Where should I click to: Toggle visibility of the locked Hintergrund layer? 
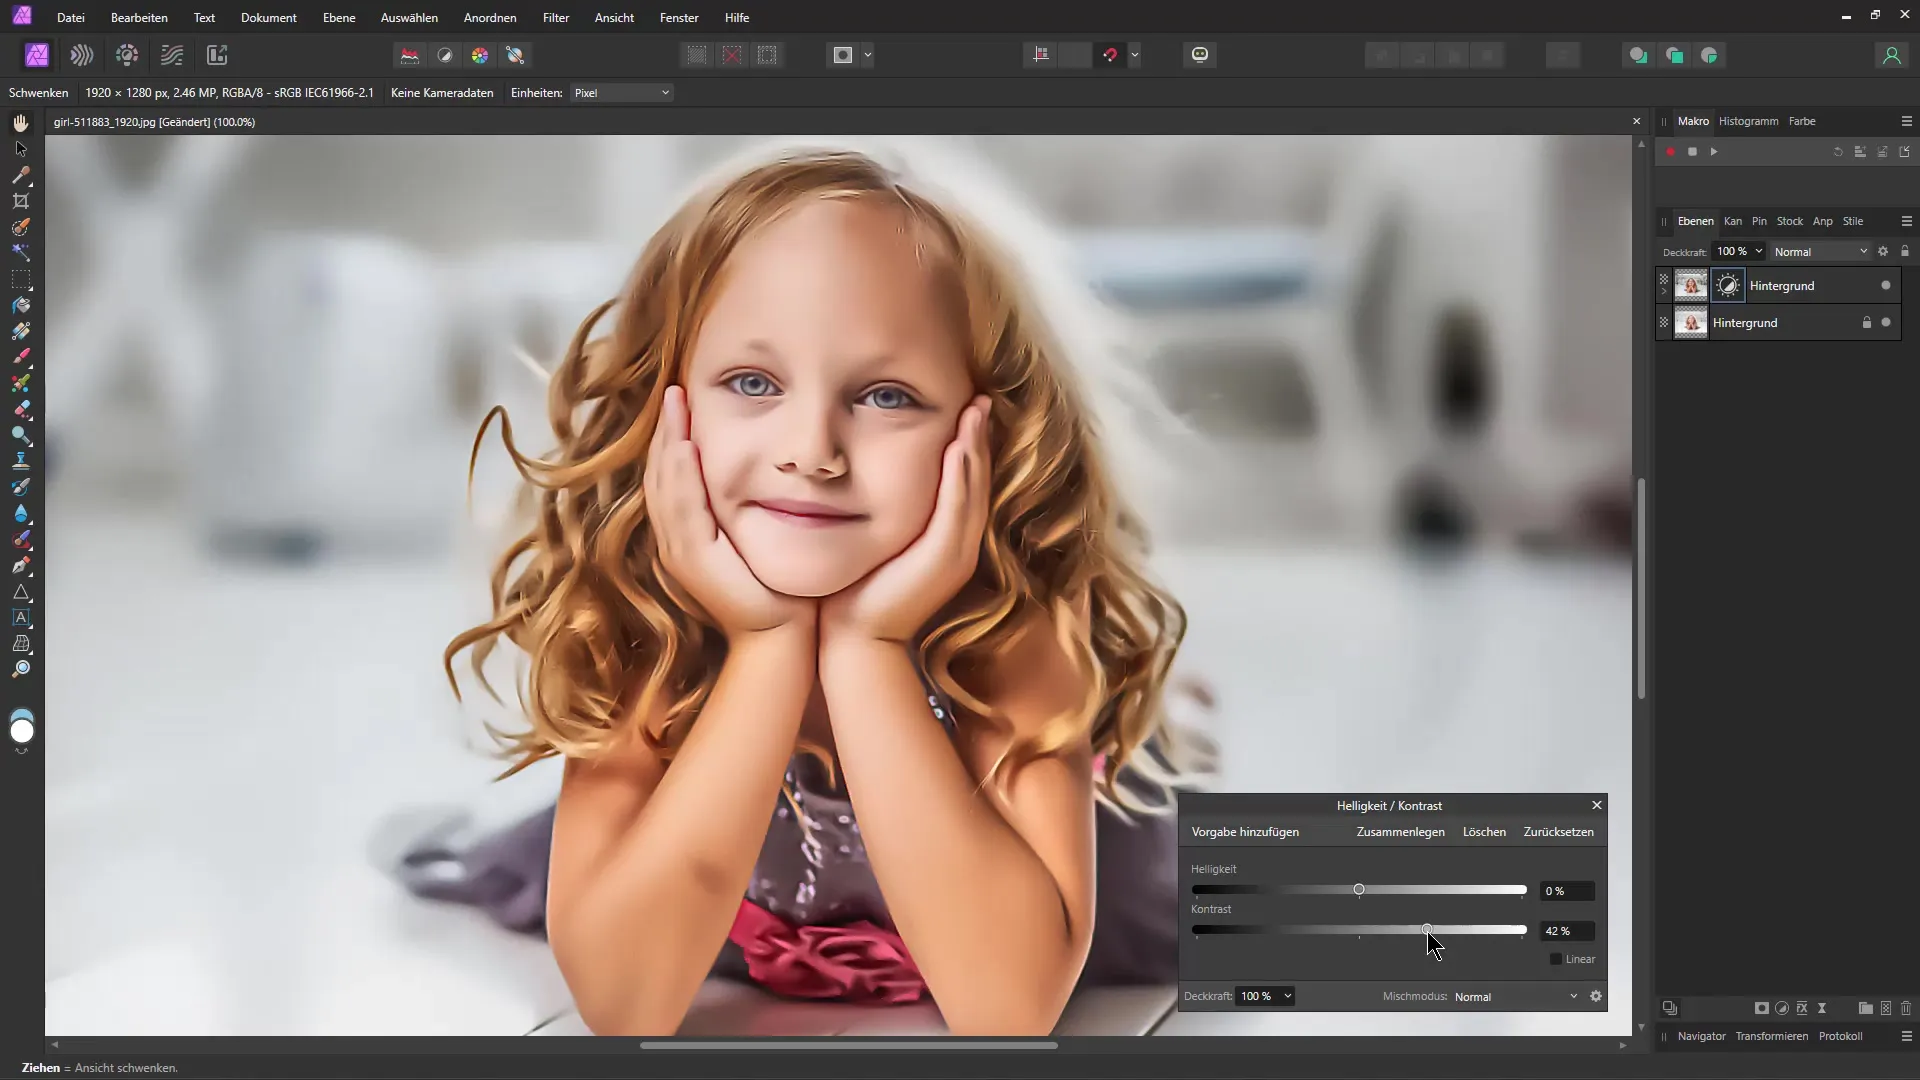click(1886, 323)
